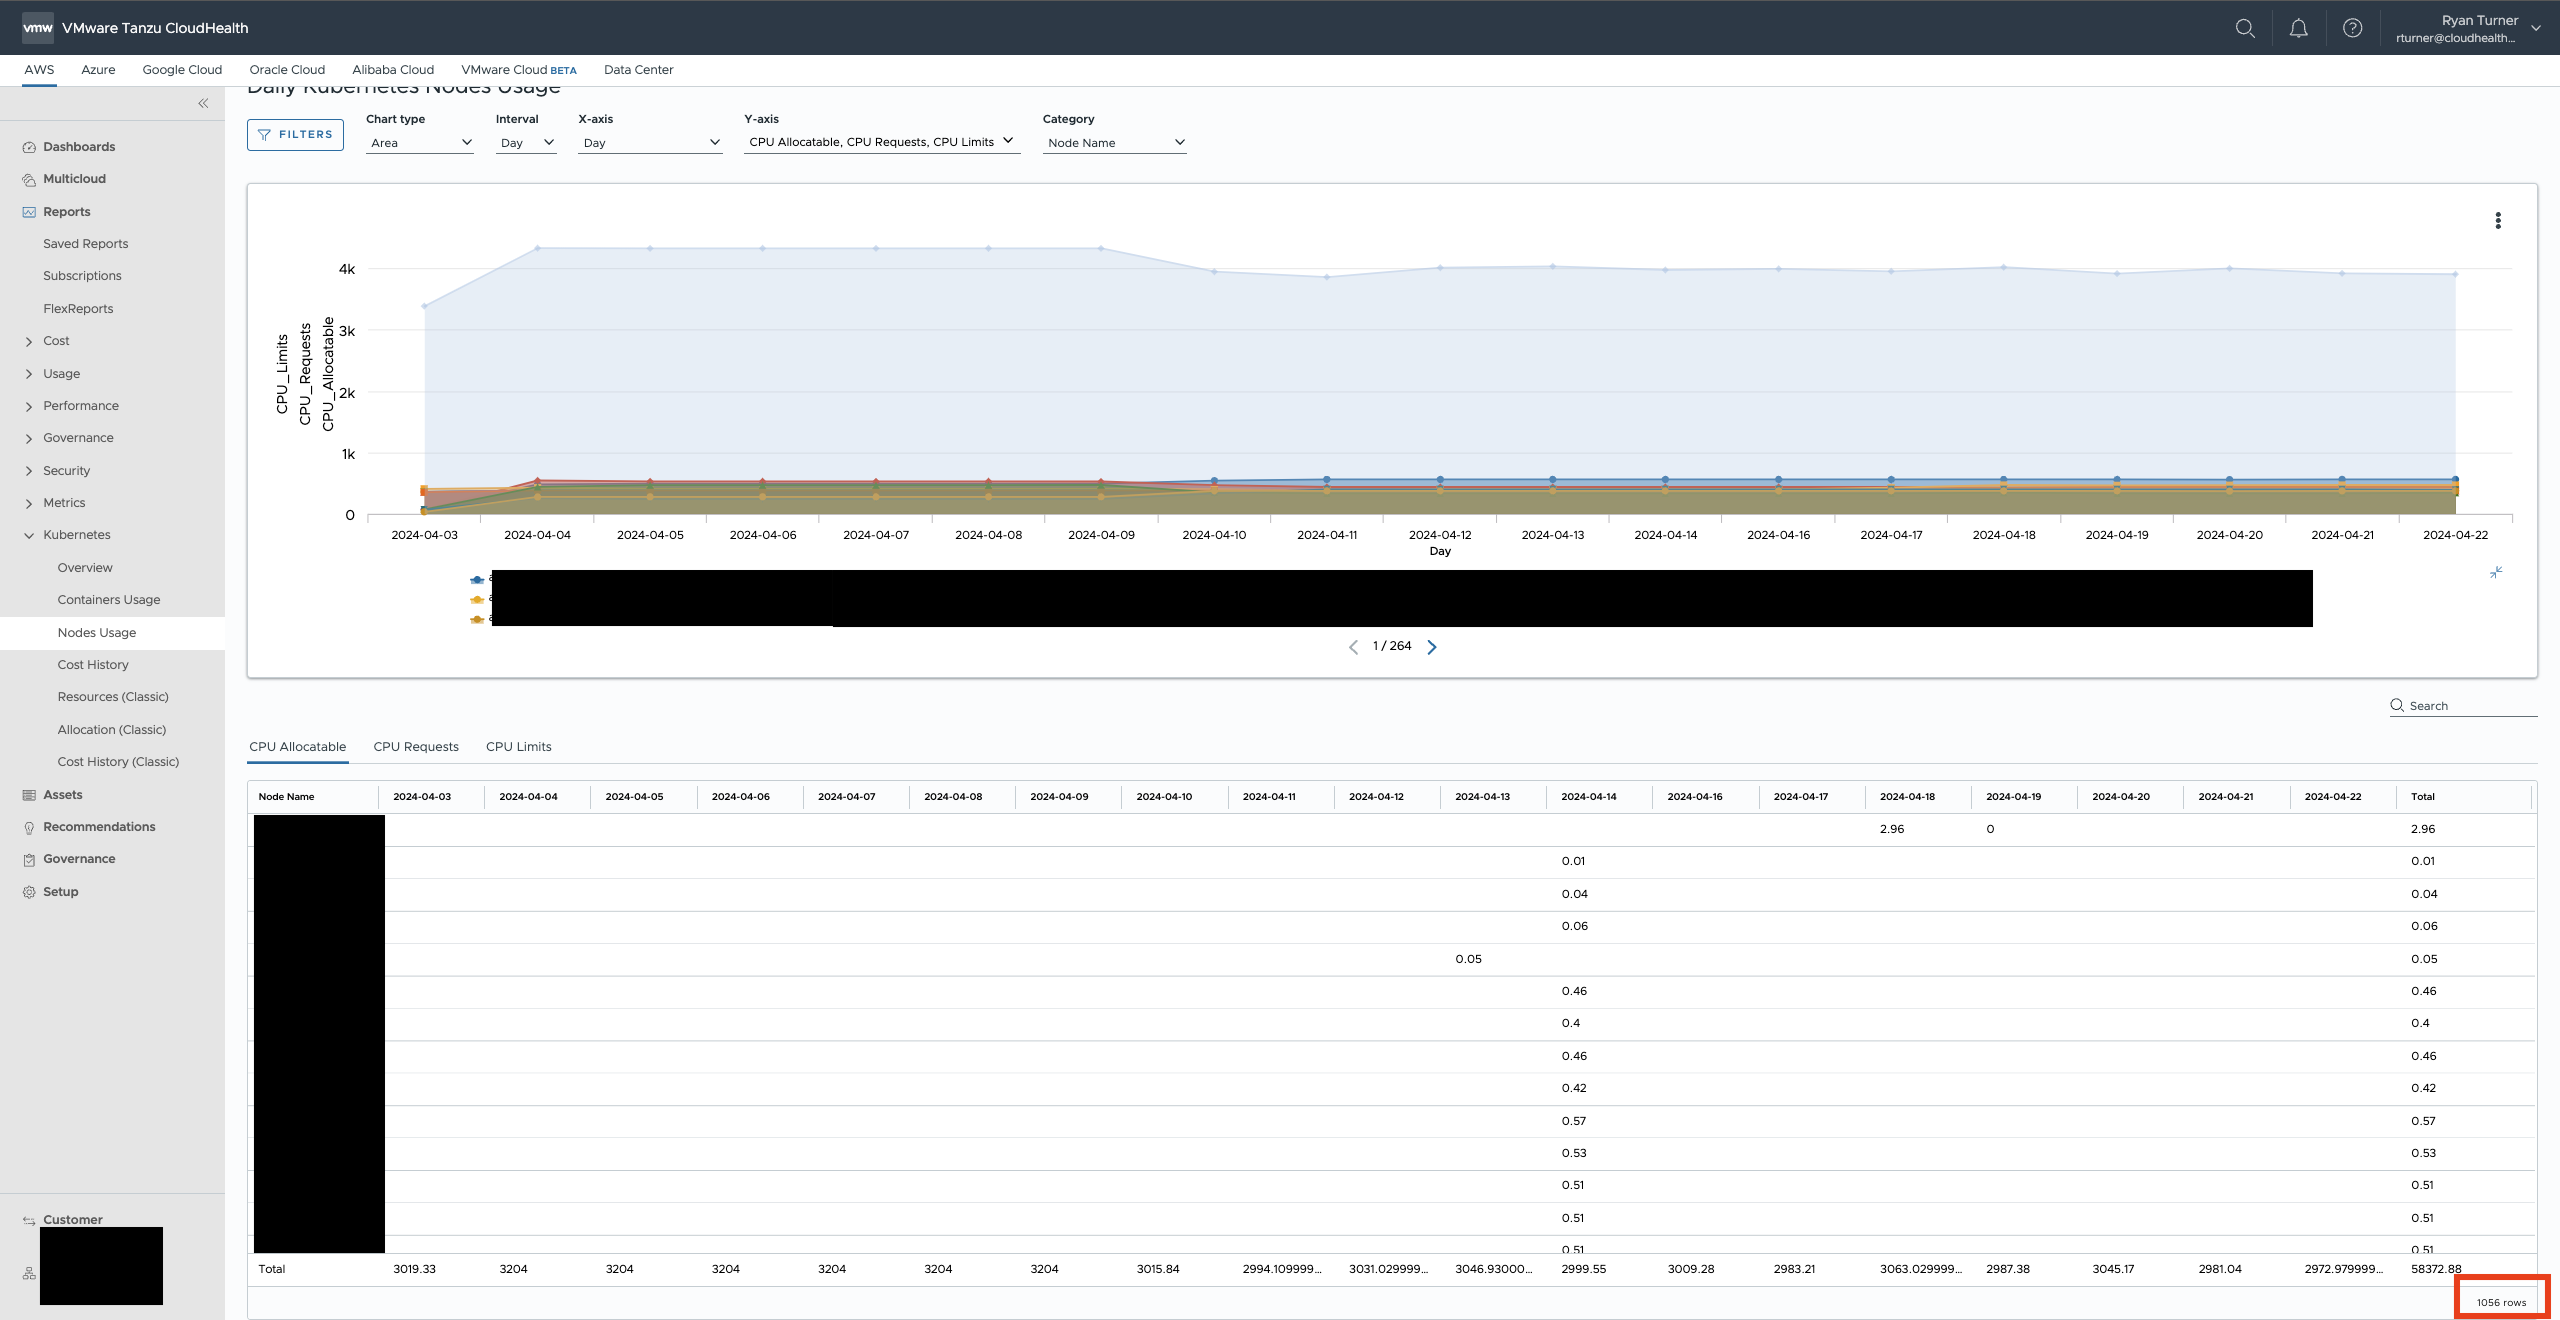The height and width of the screenshot is (1320, 2560).
Task: Click the chart collapse arrows icon
Action: pyautogui.click(x=2496, y=572)
